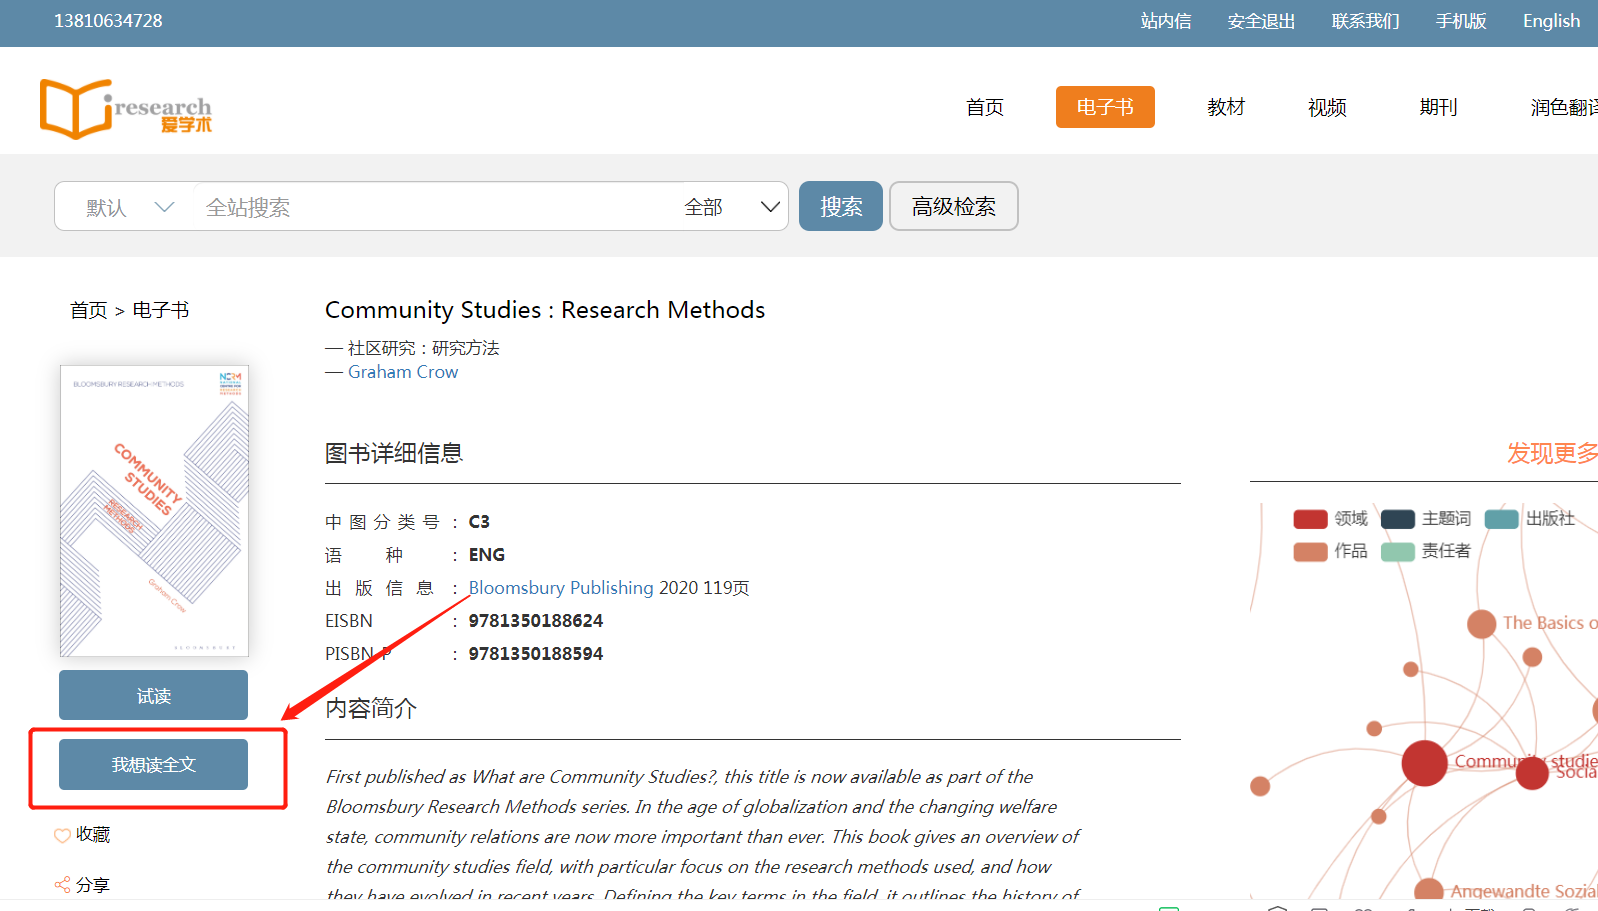Toggle the 领域 legend item

(1330, 518)
